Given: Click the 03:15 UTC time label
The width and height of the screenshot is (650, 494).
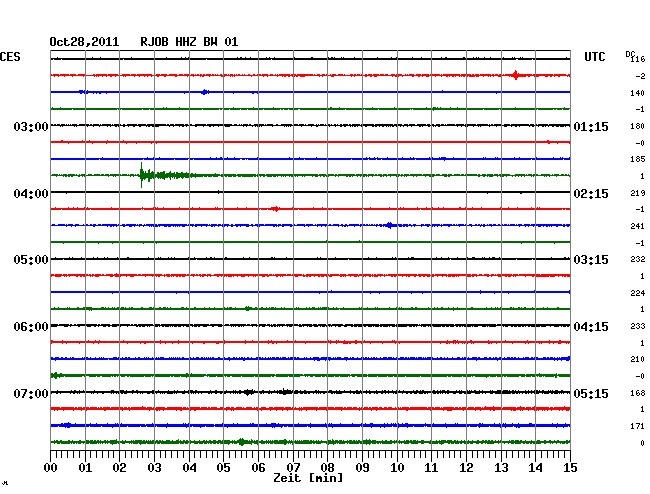Looking at the screenshot, I should point(591,260).
